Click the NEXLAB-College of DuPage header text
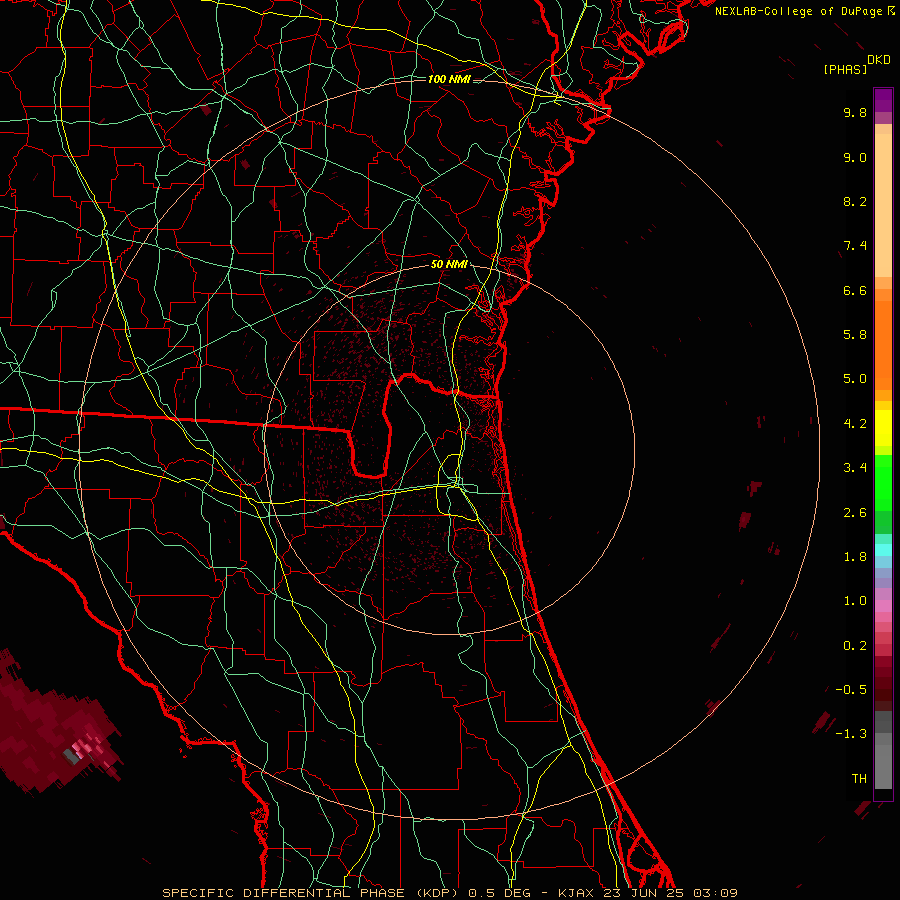This screenshot has height=900, width=900. pos(798,11)
